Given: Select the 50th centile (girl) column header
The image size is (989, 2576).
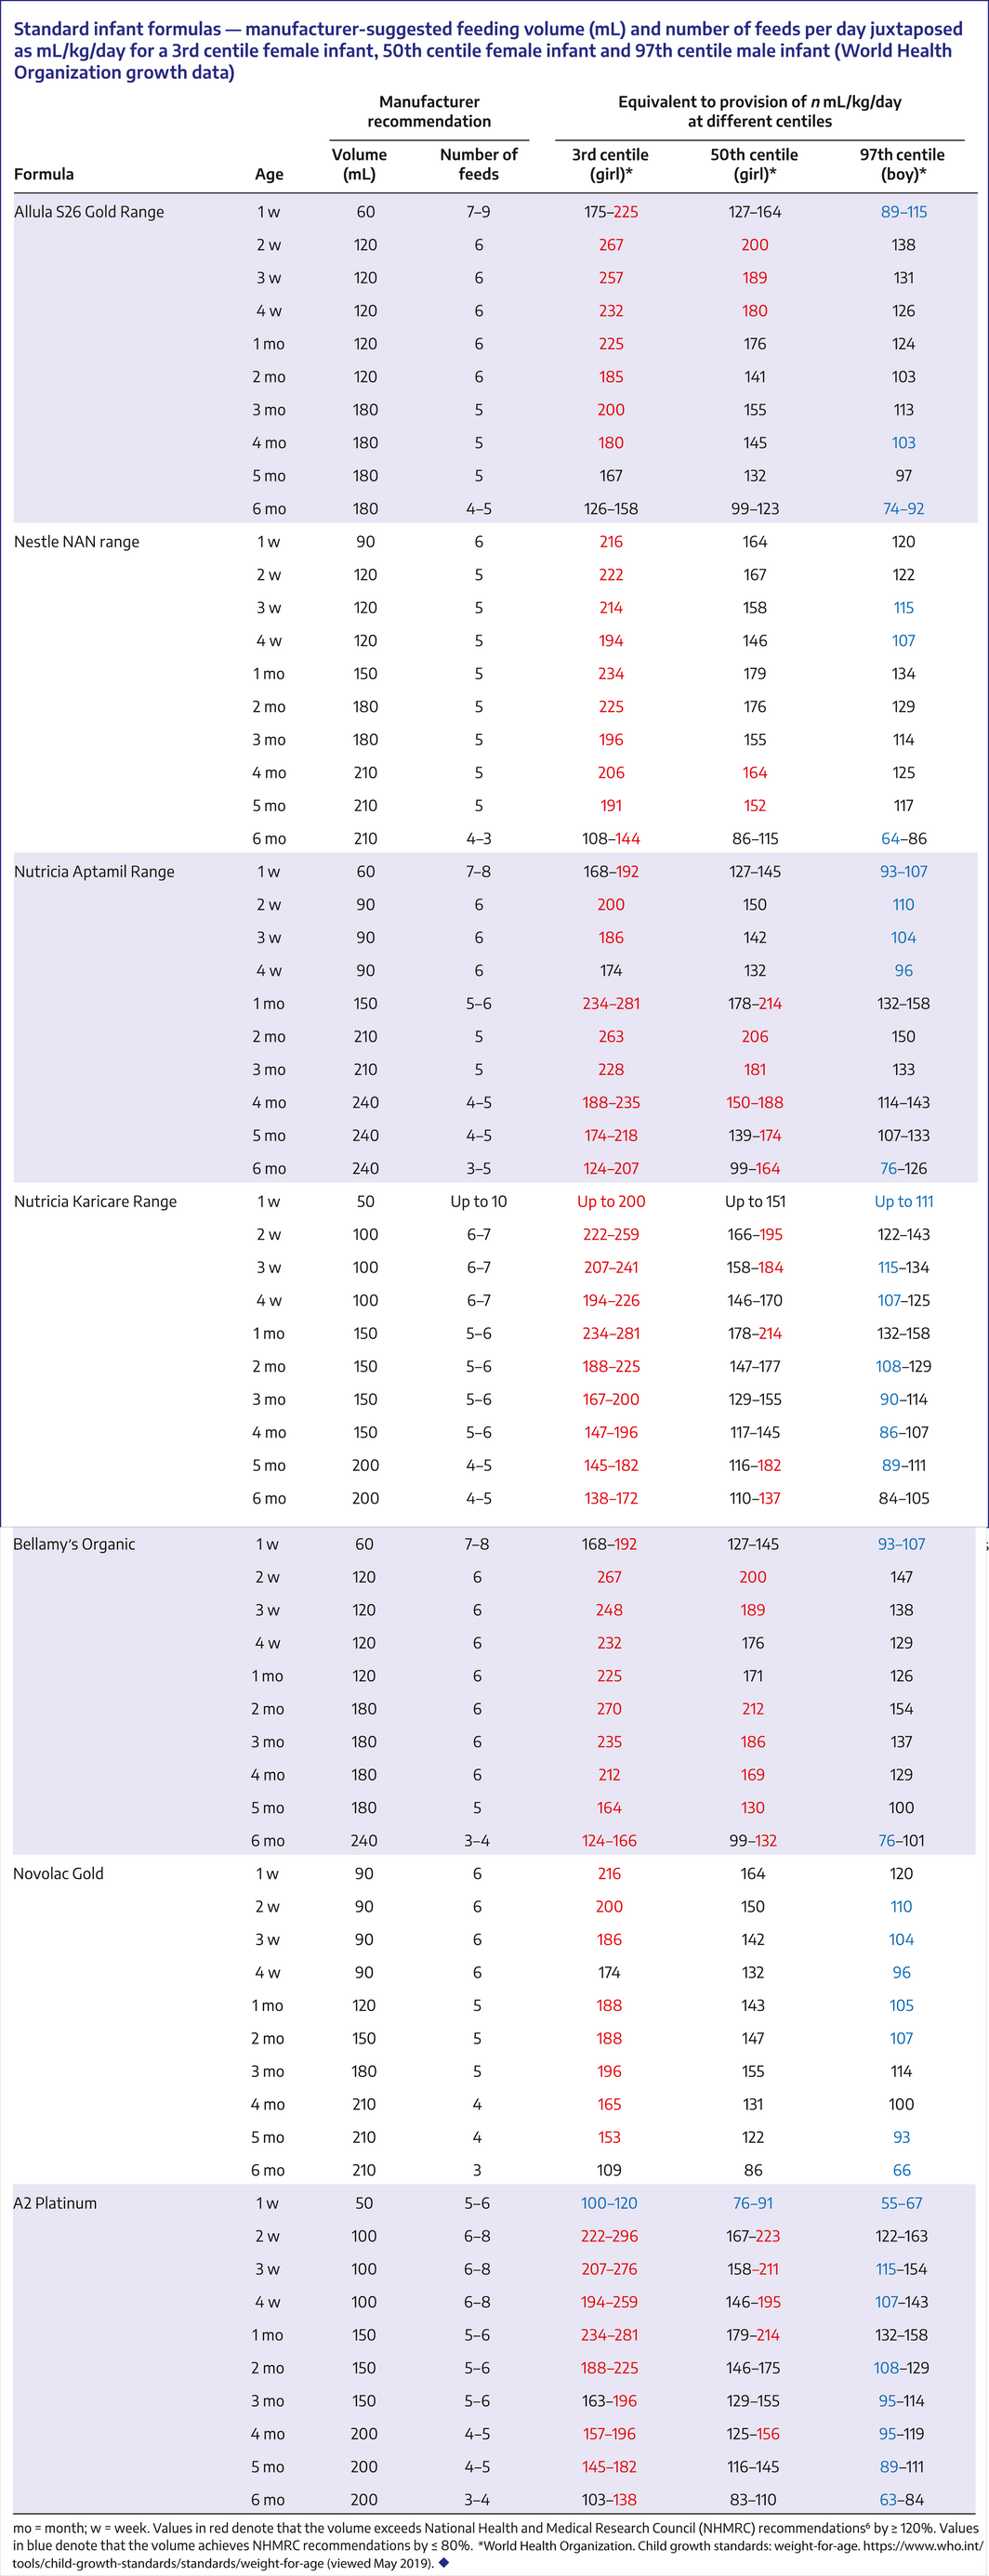Looking at the screenshot, I should pos(754,164).
